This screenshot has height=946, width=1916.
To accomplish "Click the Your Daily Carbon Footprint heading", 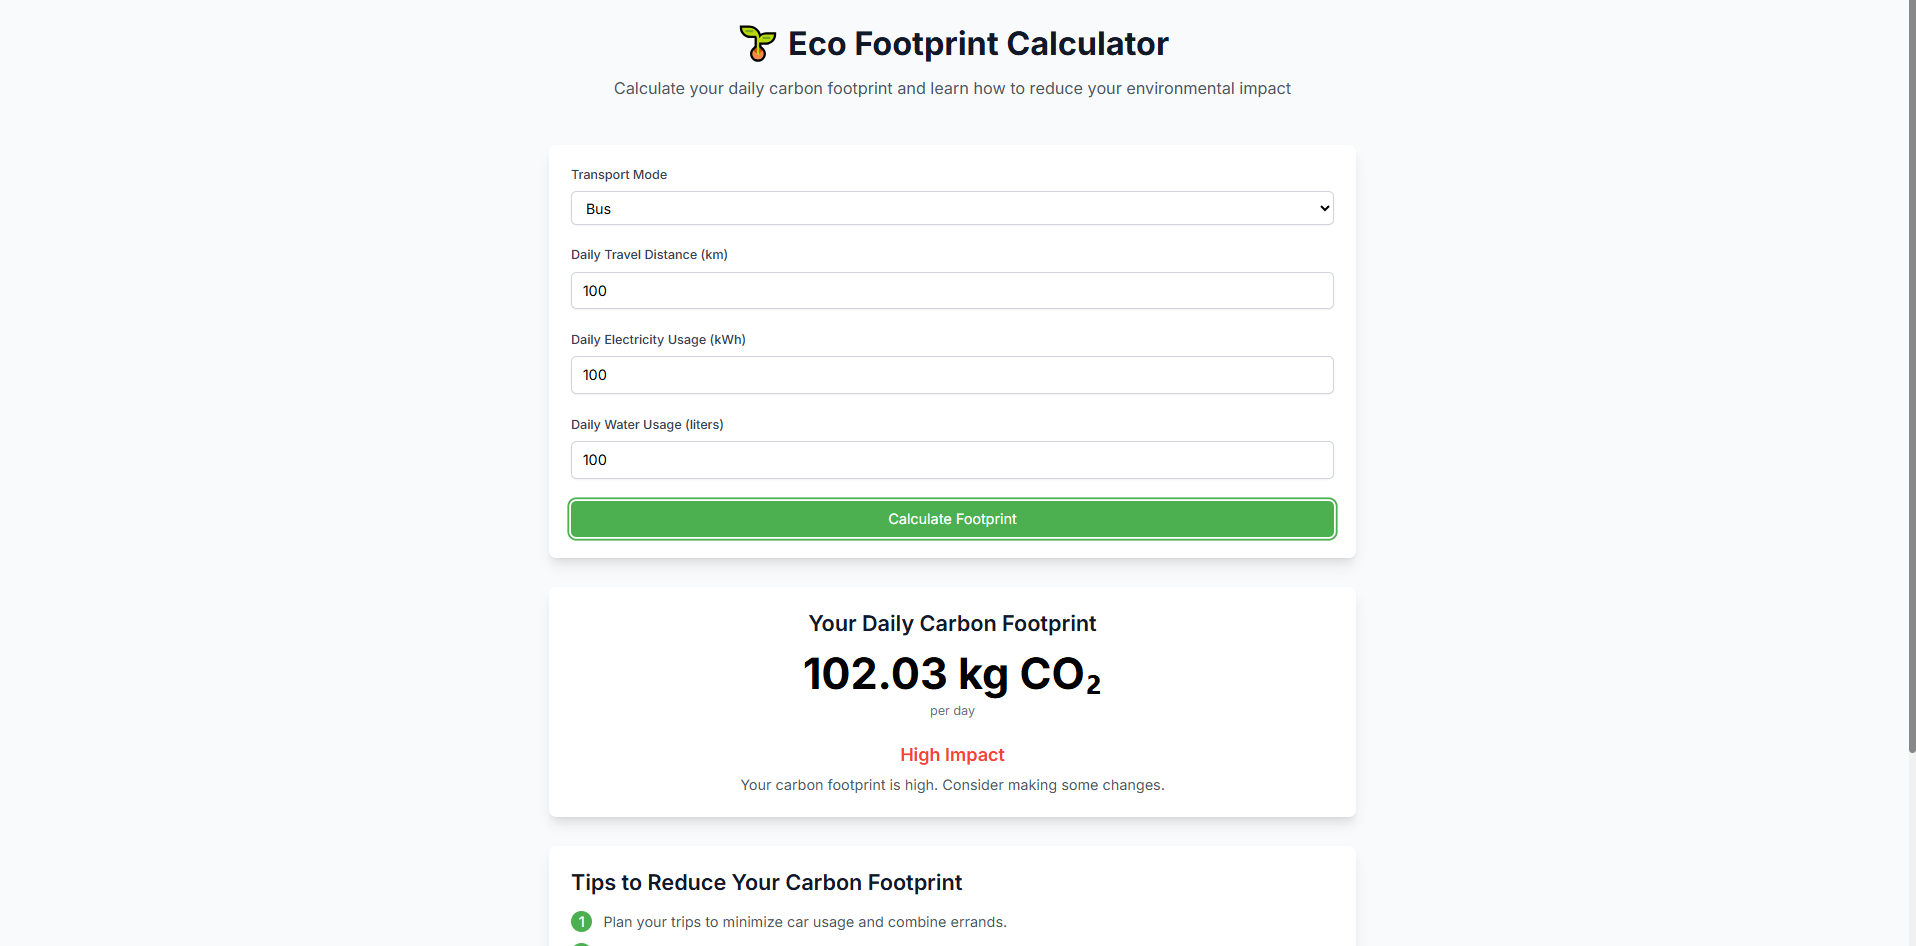I will click(952, 624).
